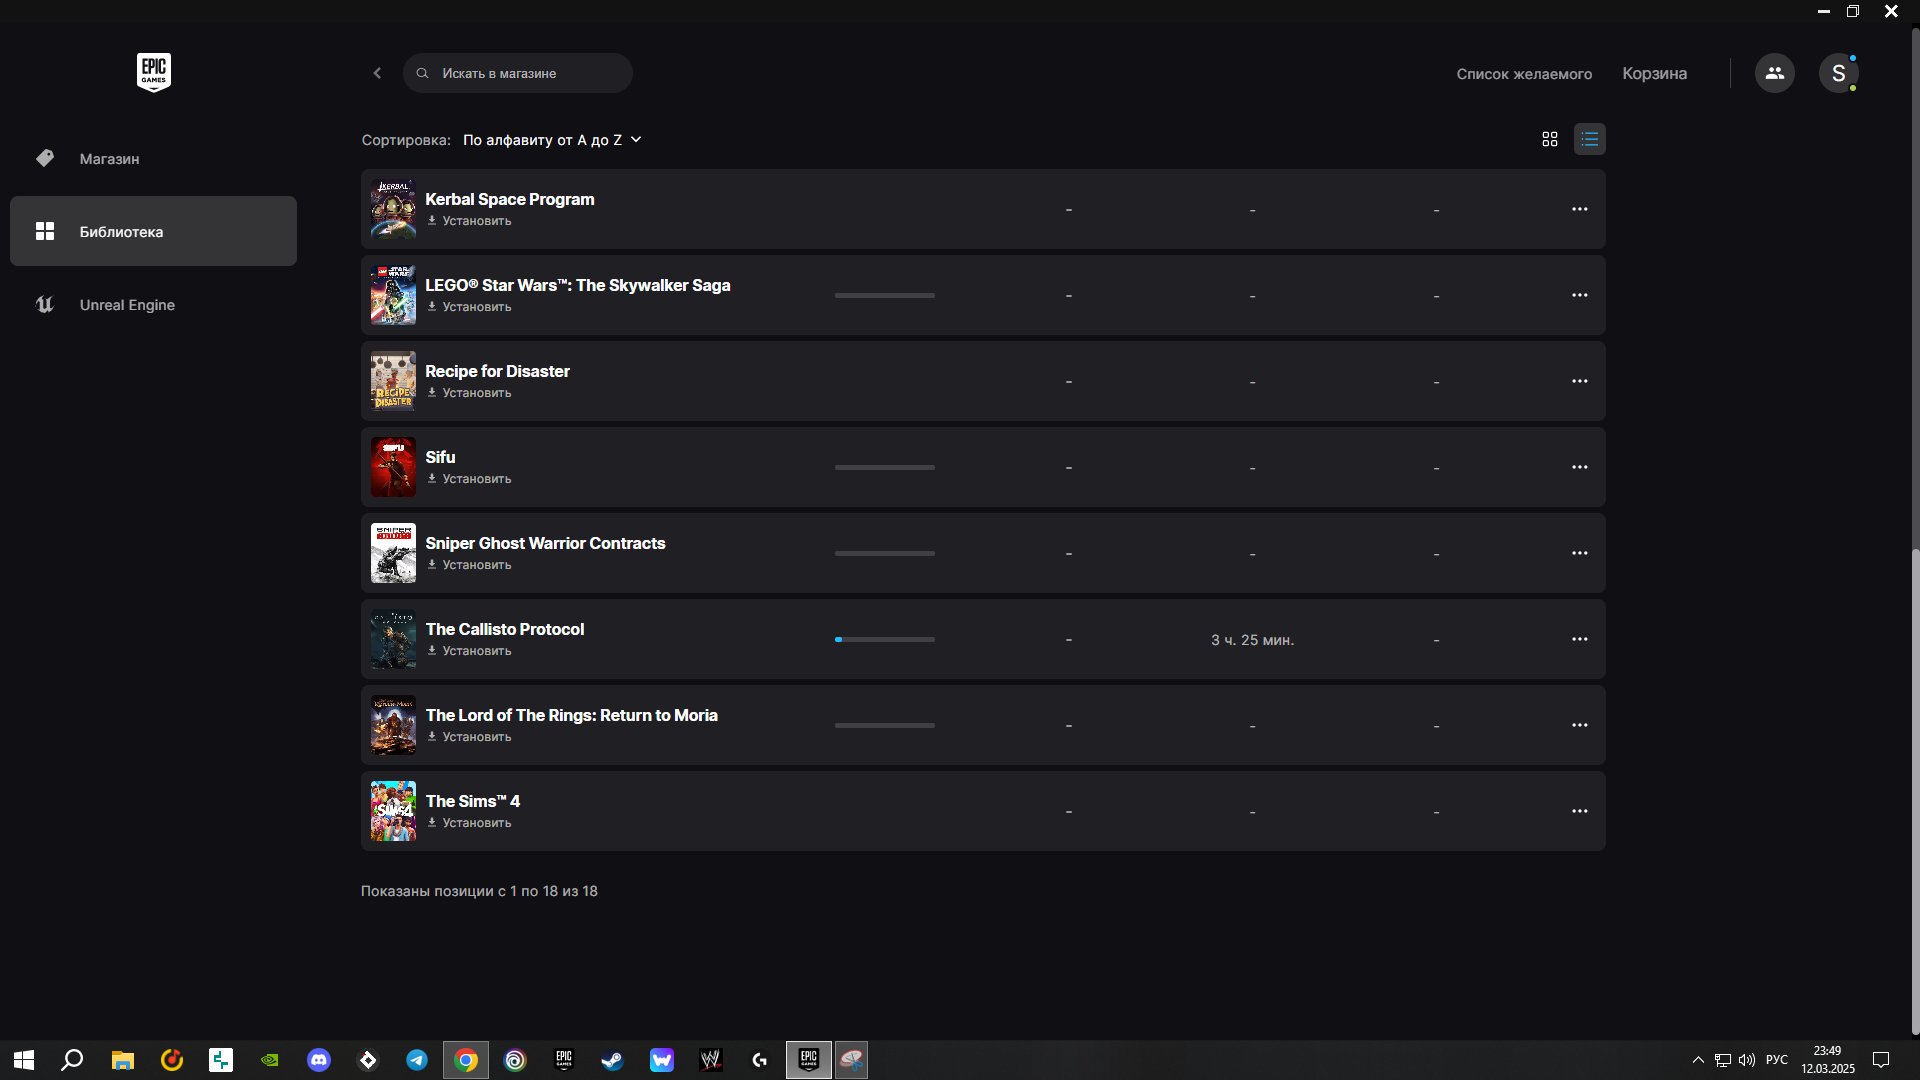Open the Unreal Engine section
The height and width of the screenshot is (1080, 1920).
(x=153, y=305)
